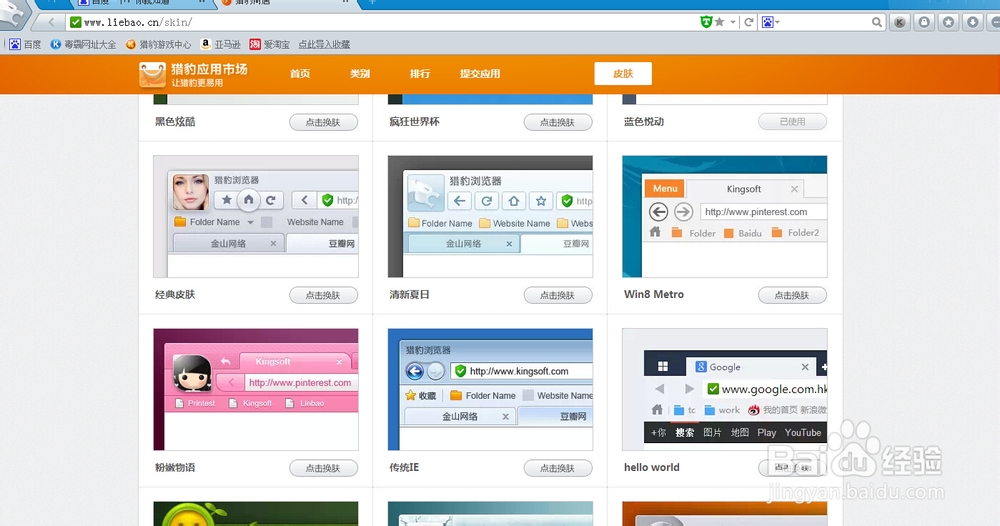The image size is (1000, 526).
Task: Open the downloads arrow toolbar button
Action: [973, 22]
